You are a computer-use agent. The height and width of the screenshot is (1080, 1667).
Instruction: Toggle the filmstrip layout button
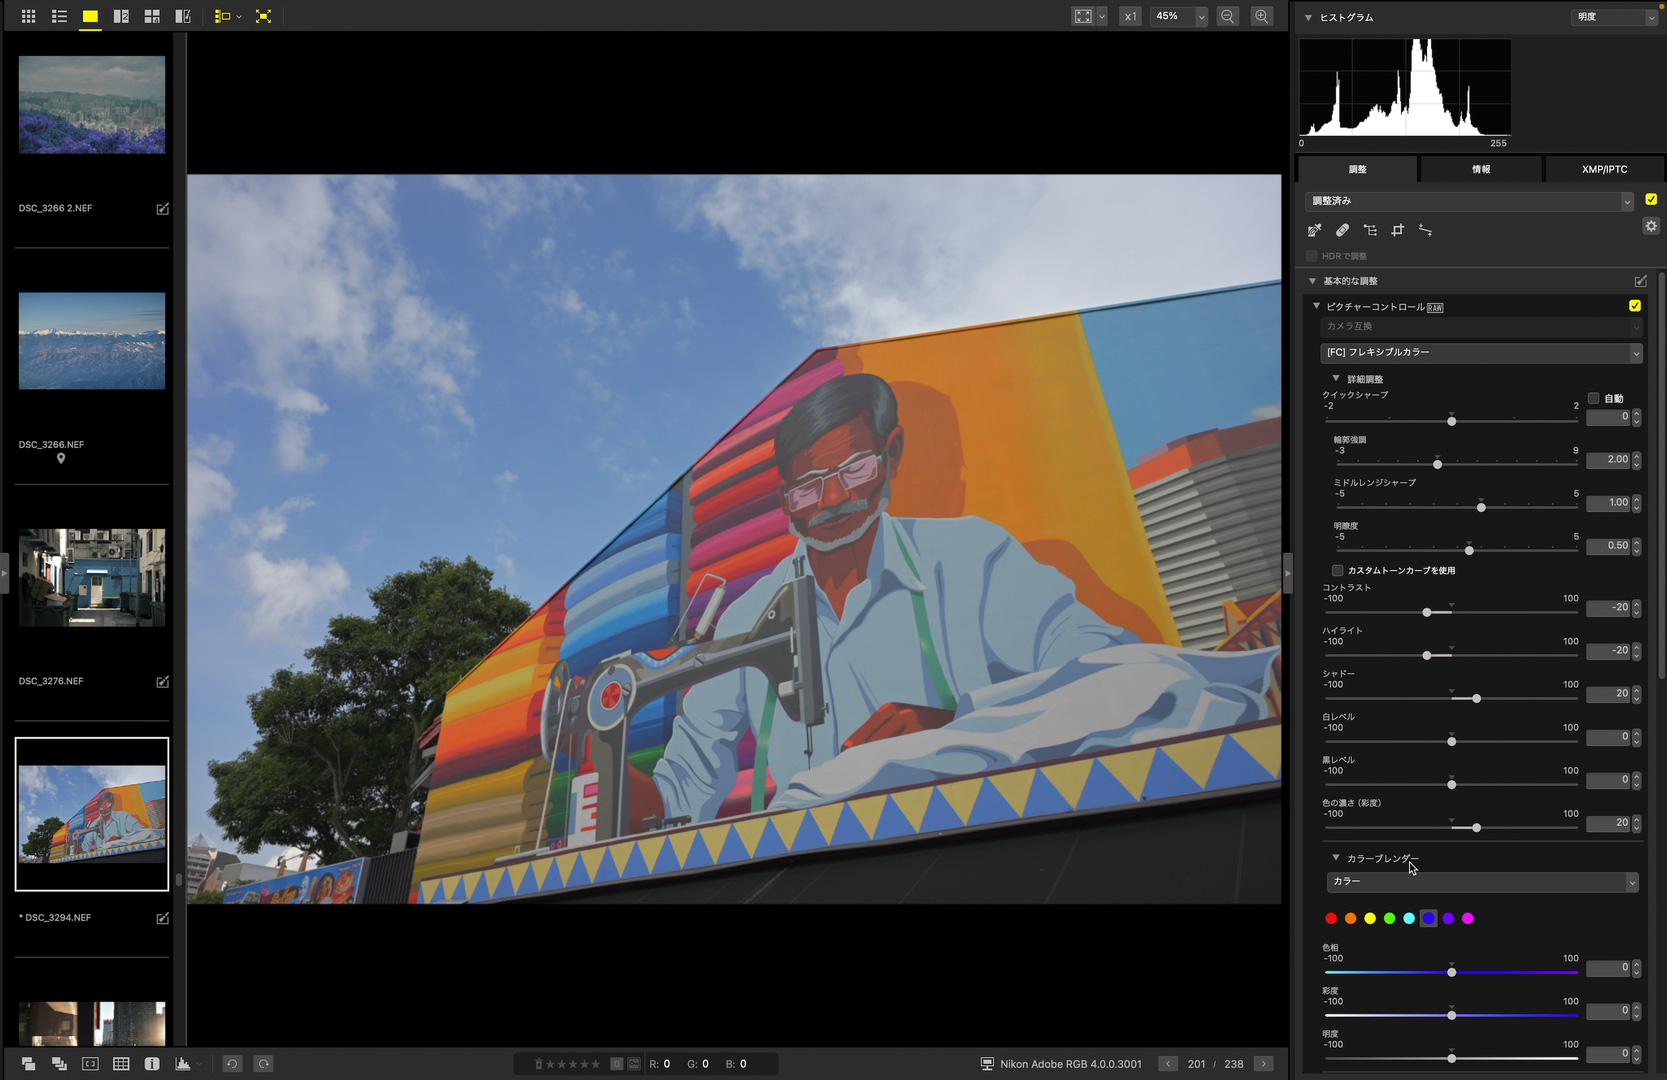click(222, 16)
